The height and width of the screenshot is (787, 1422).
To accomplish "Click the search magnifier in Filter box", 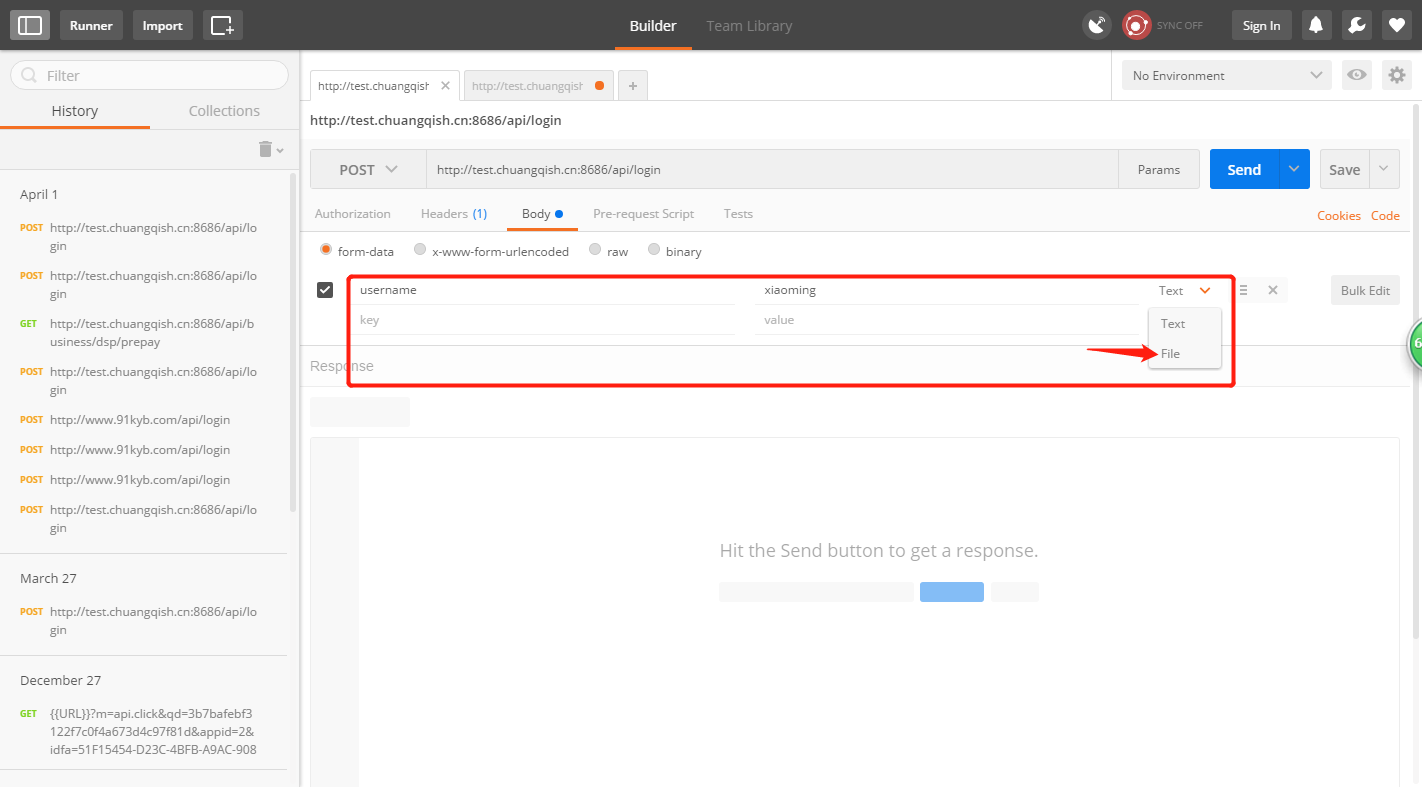I will (29, 76).
